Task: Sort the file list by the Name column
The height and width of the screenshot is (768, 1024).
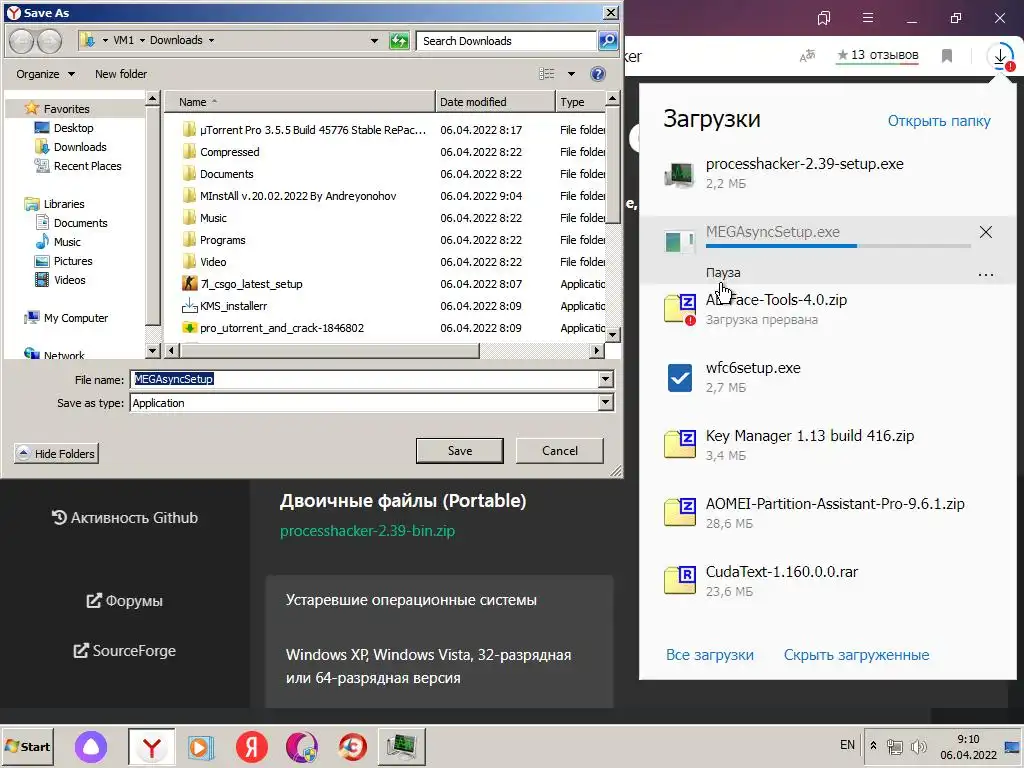Action: click(299, 102)
